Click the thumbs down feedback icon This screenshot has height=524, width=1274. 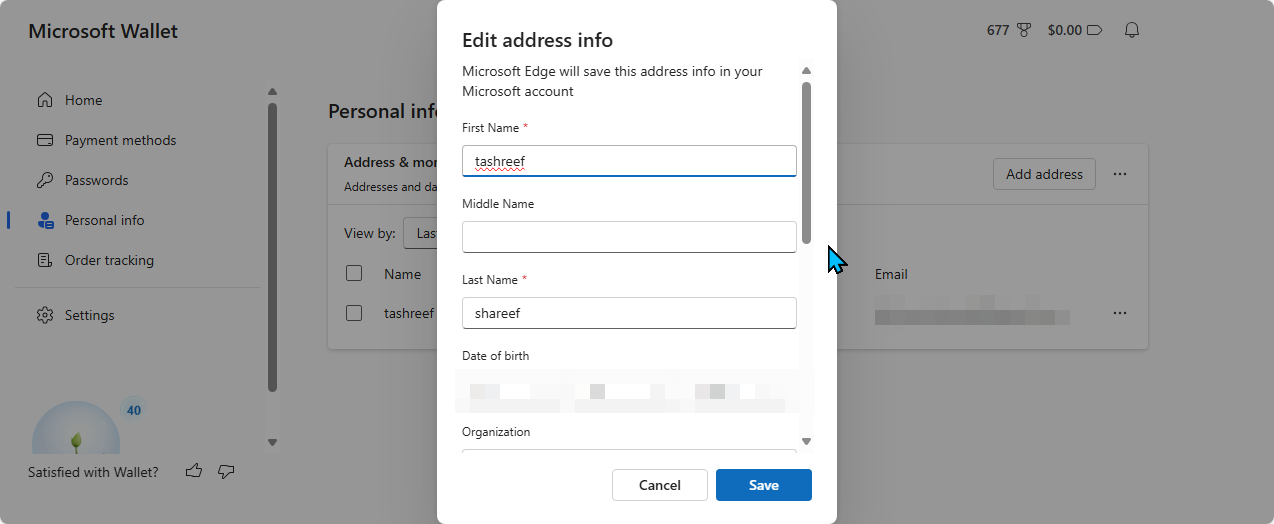point(226,471)
